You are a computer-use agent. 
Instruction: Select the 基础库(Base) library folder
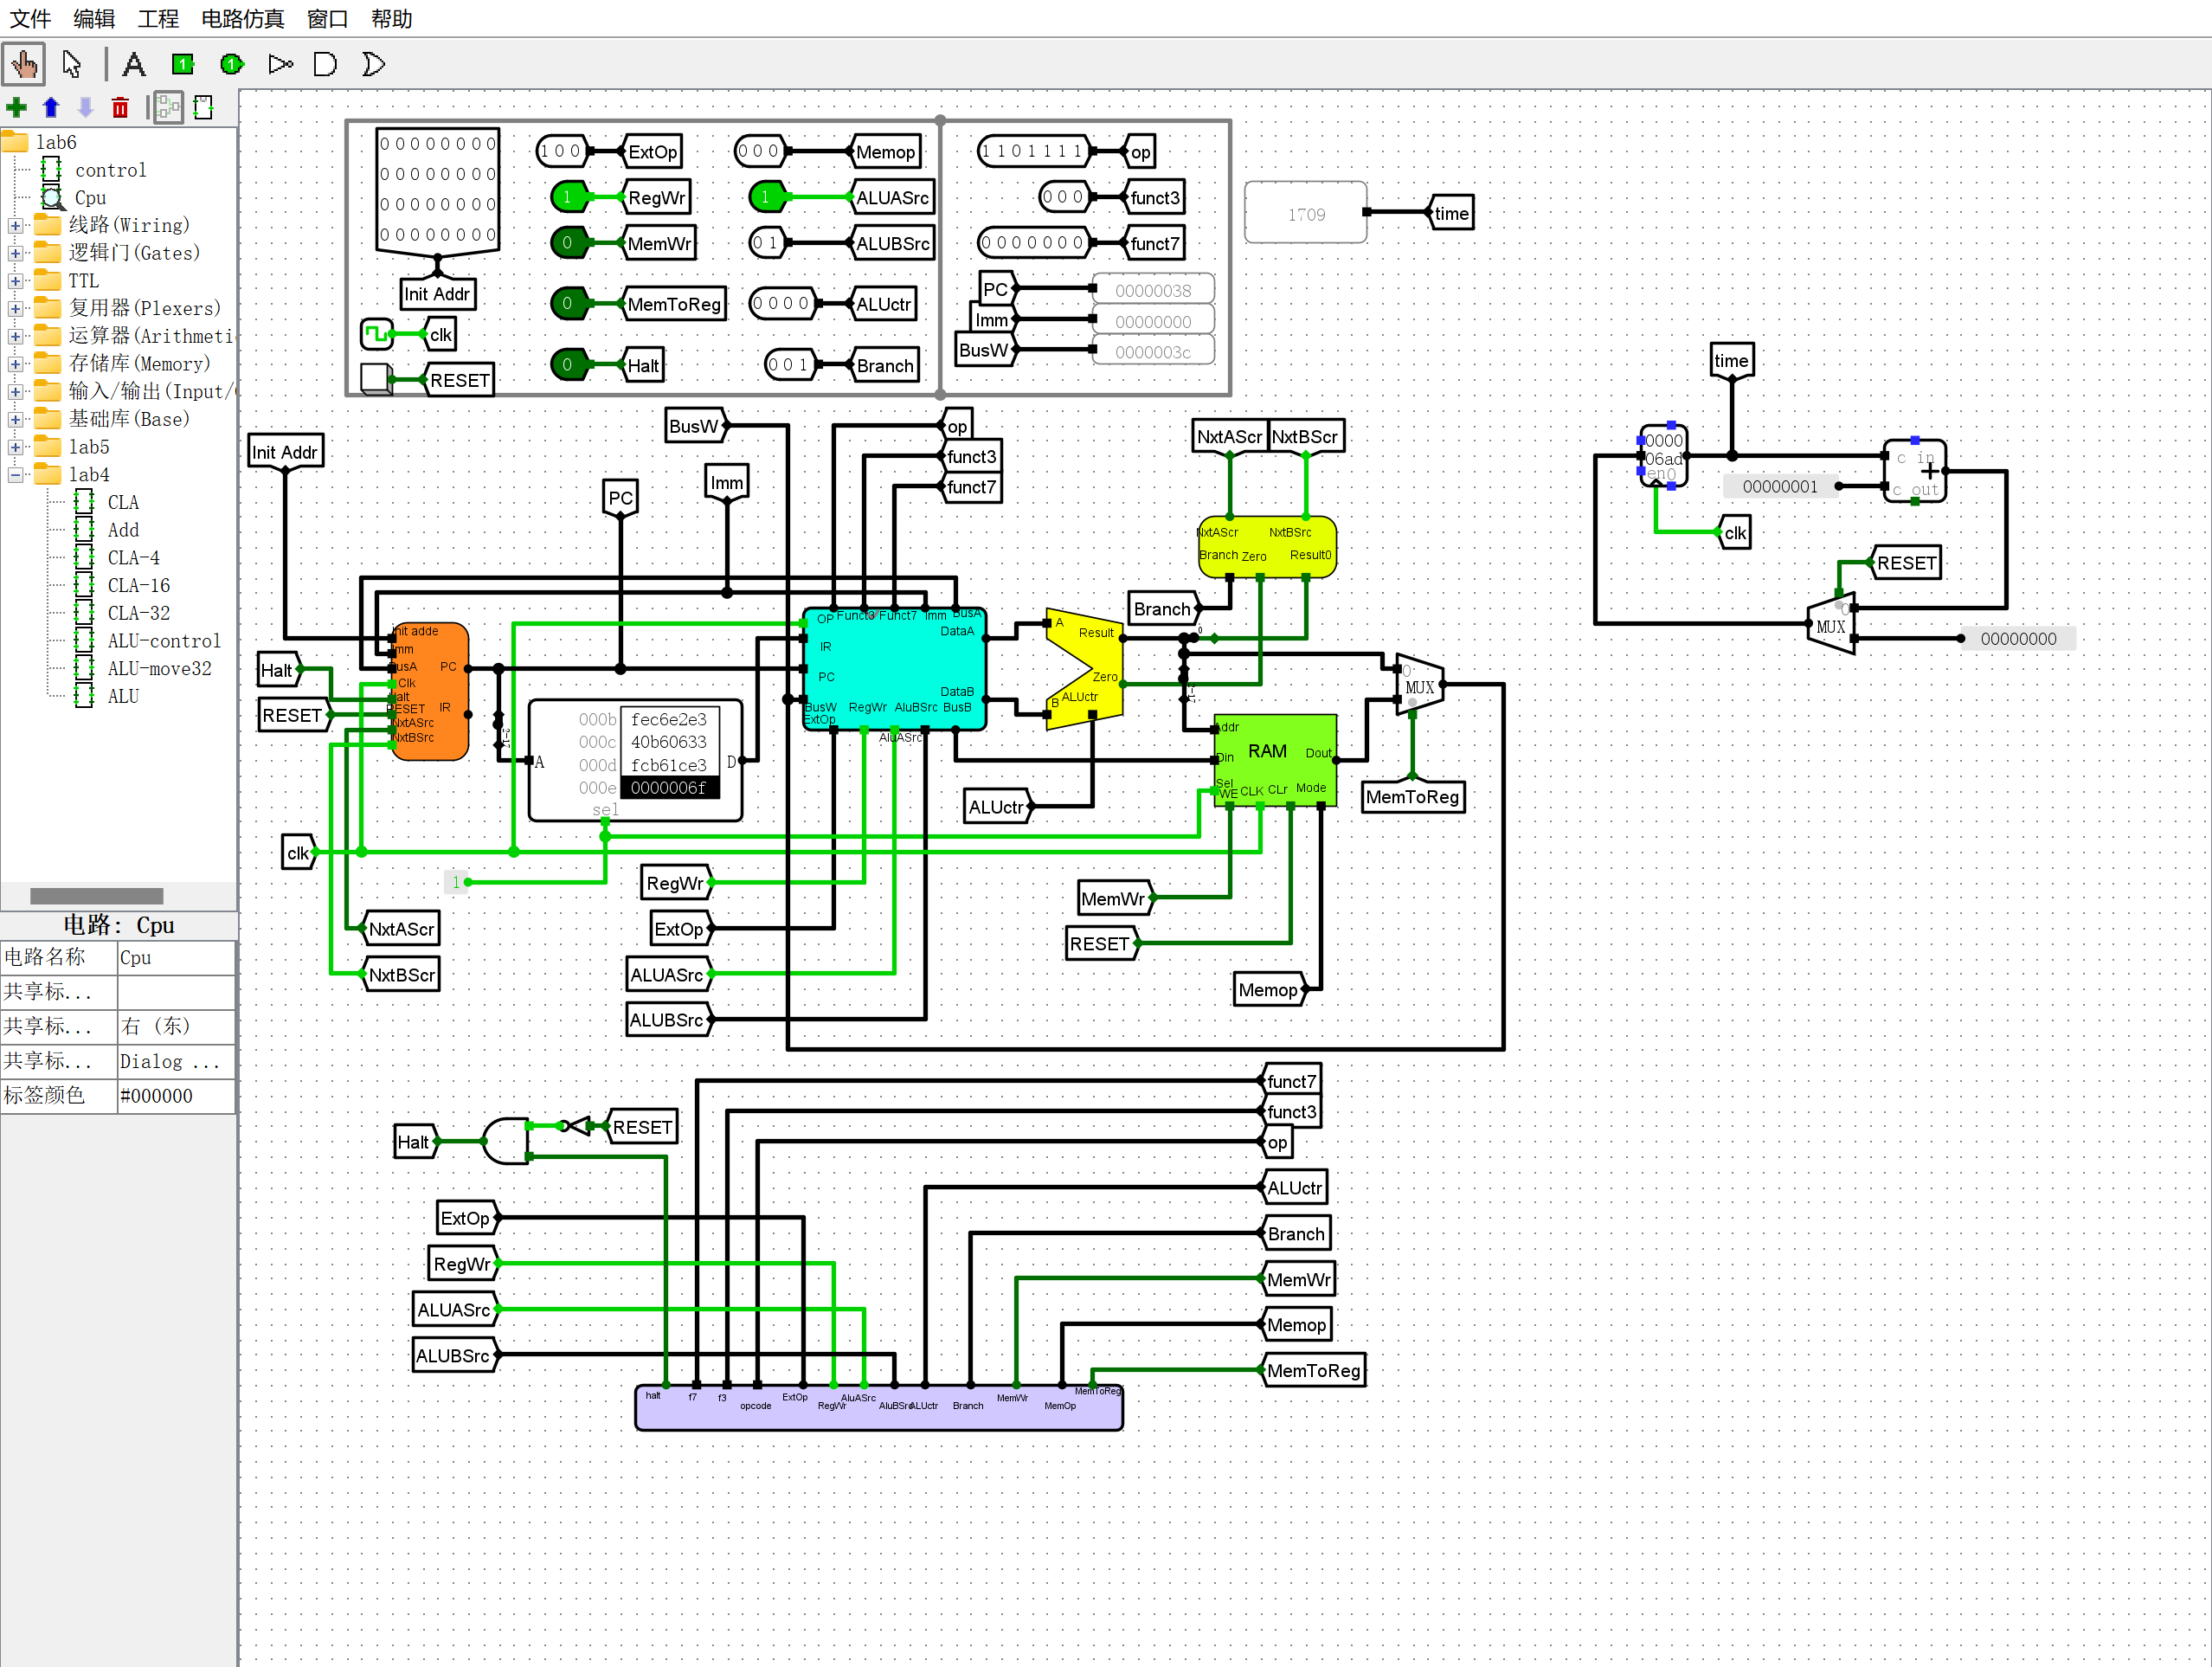click(x=129, y=419)
